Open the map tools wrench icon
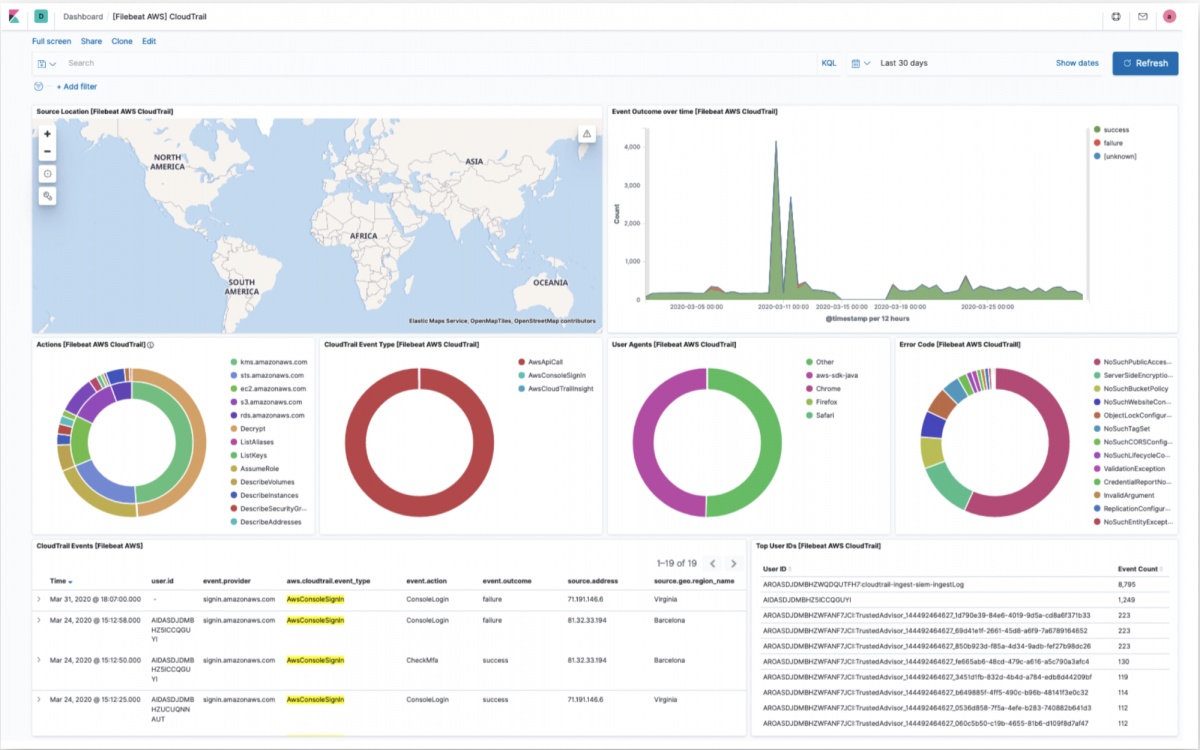1200x750 pixels. [47, 196]
